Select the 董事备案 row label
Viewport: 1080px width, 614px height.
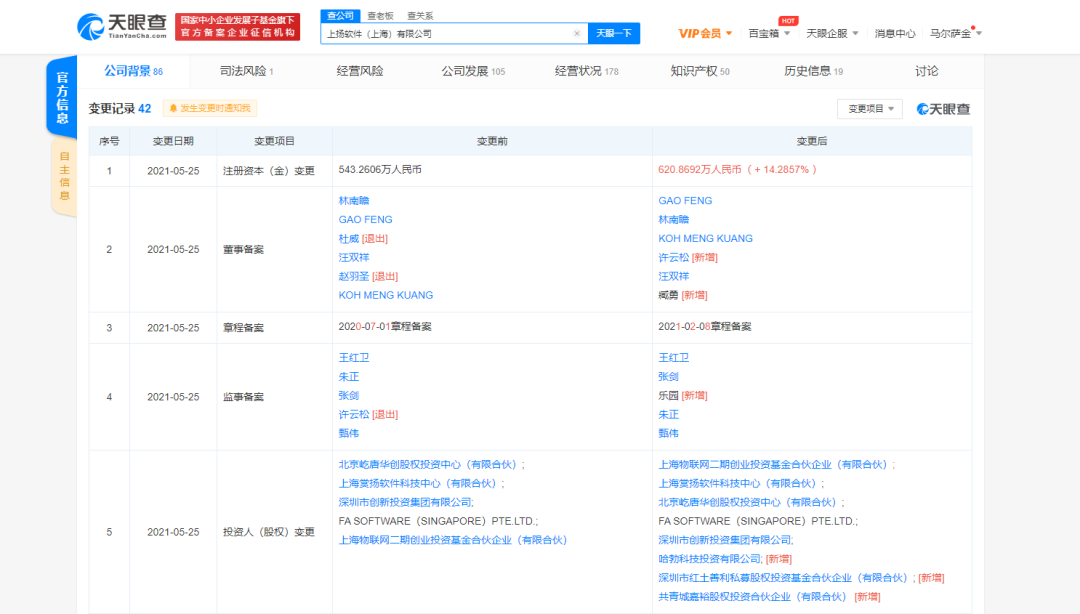coord(243,249)
